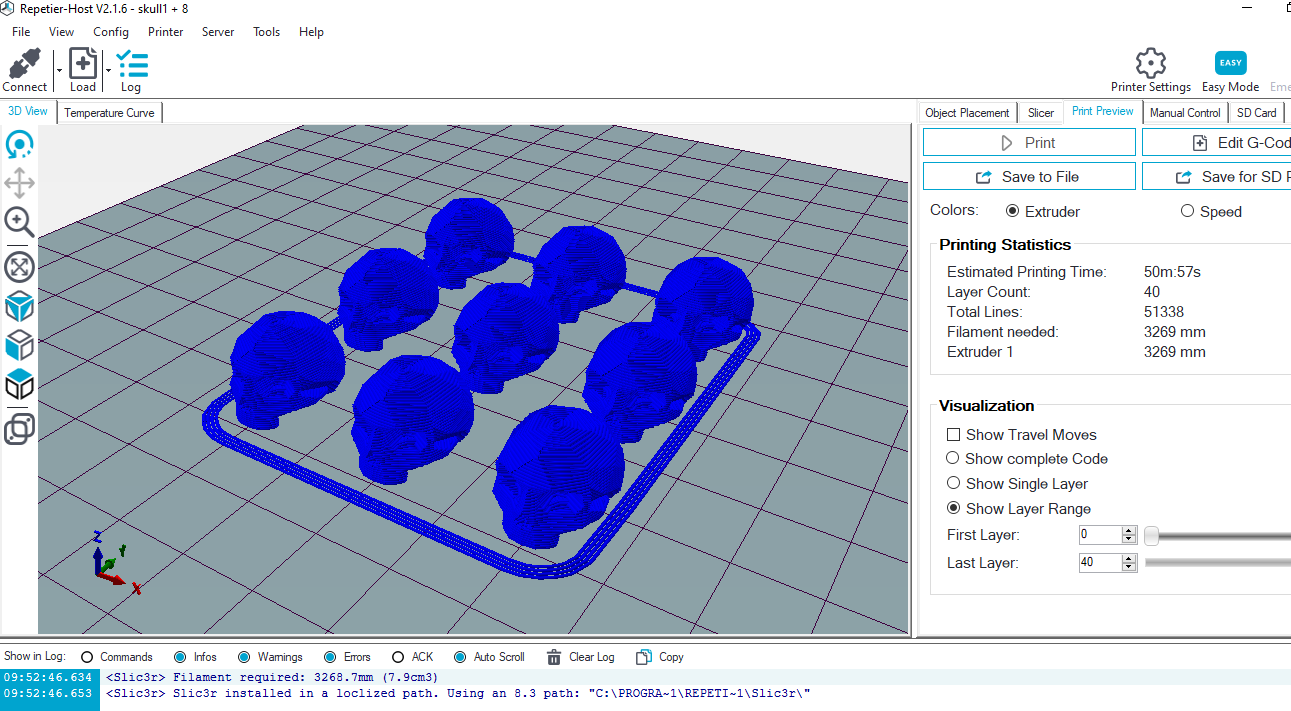Screen dimensions: 1291x711
Task: Switch to isometric cube view
Action: click(x=19, y=305)
